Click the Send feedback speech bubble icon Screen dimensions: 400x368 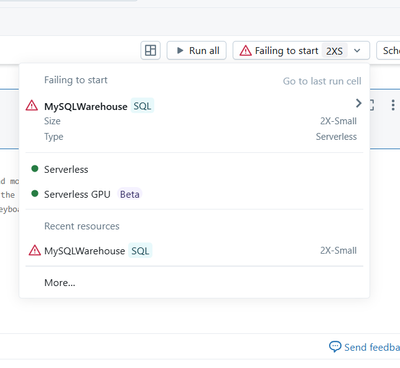point(335,347)
